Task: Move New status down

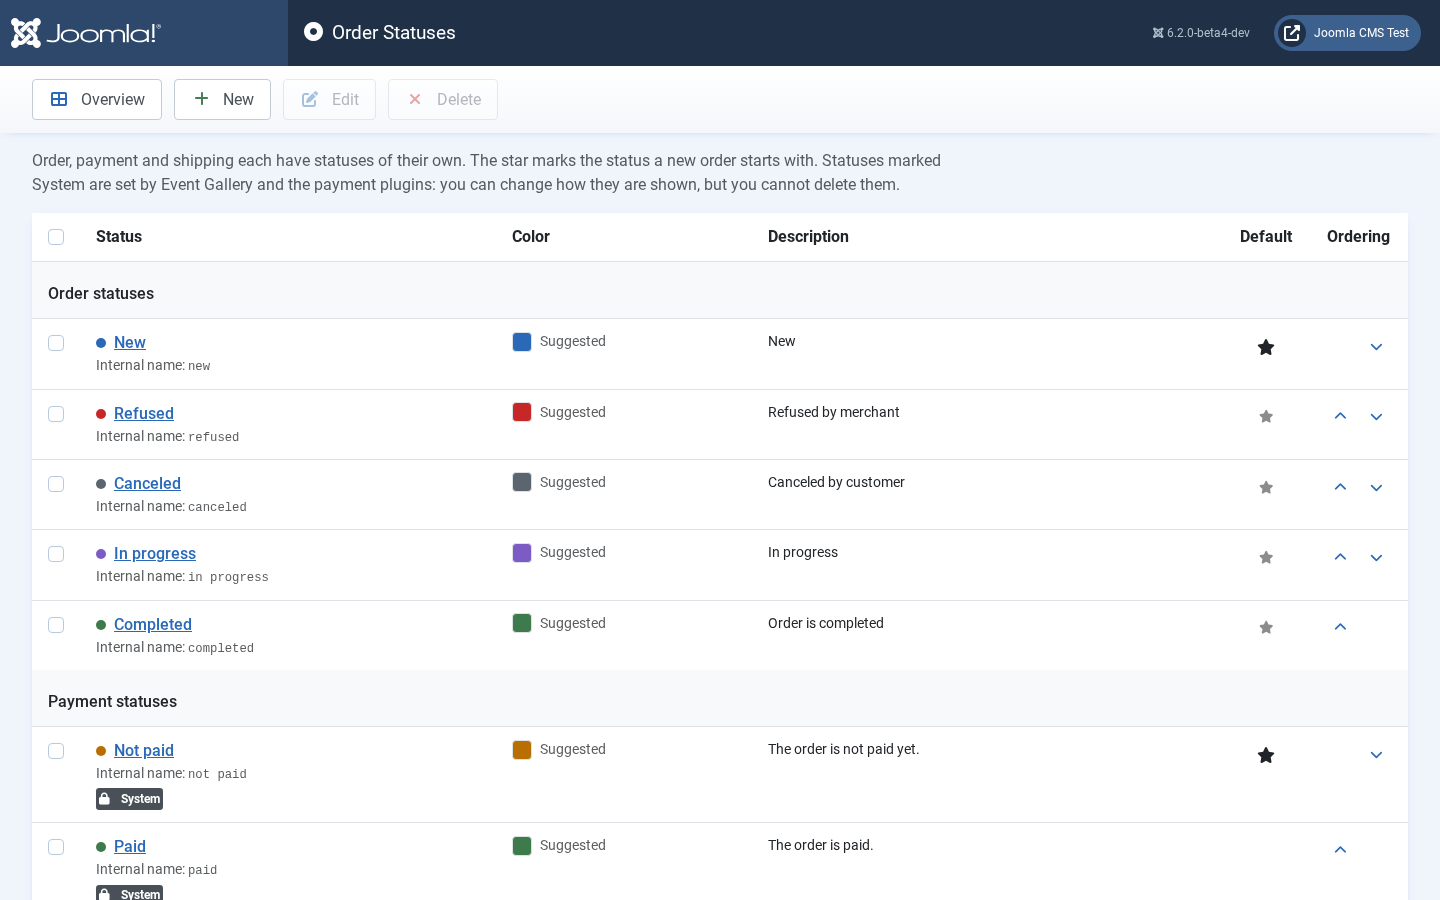Action: tap(1376, 347)
